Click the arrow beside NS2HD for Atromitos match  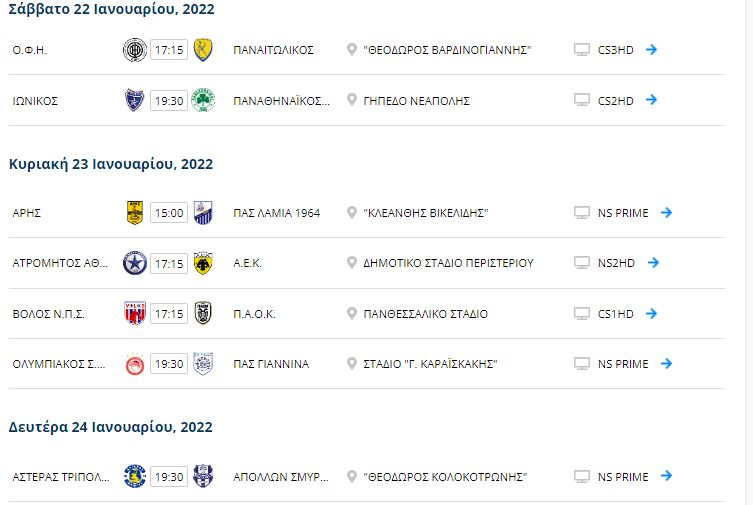(654, 263)
